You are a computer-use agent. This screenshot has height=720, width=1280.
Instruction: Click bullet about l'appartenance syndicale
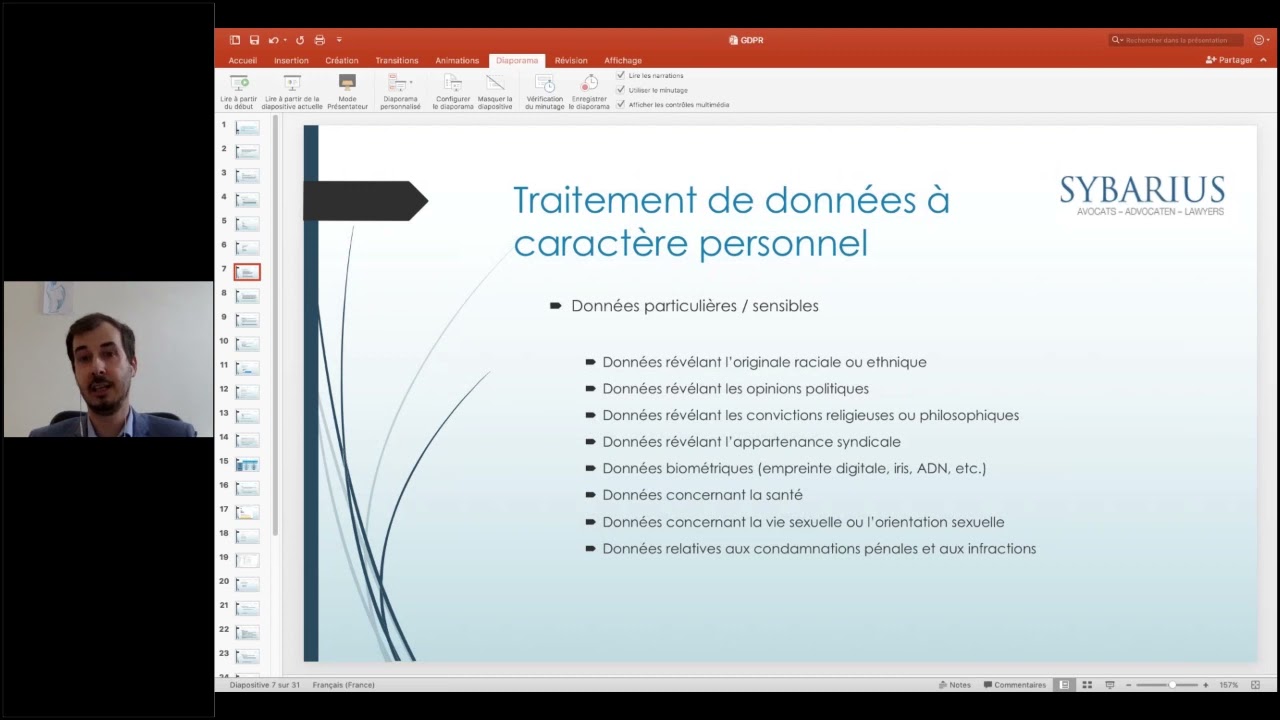pos(751,442)
